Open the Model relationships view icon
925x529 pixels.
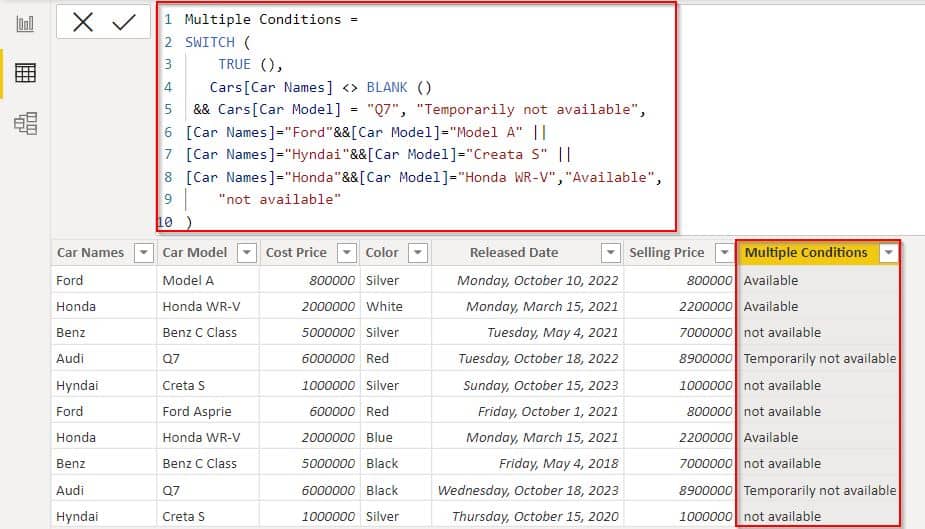[x=25, y=123]
